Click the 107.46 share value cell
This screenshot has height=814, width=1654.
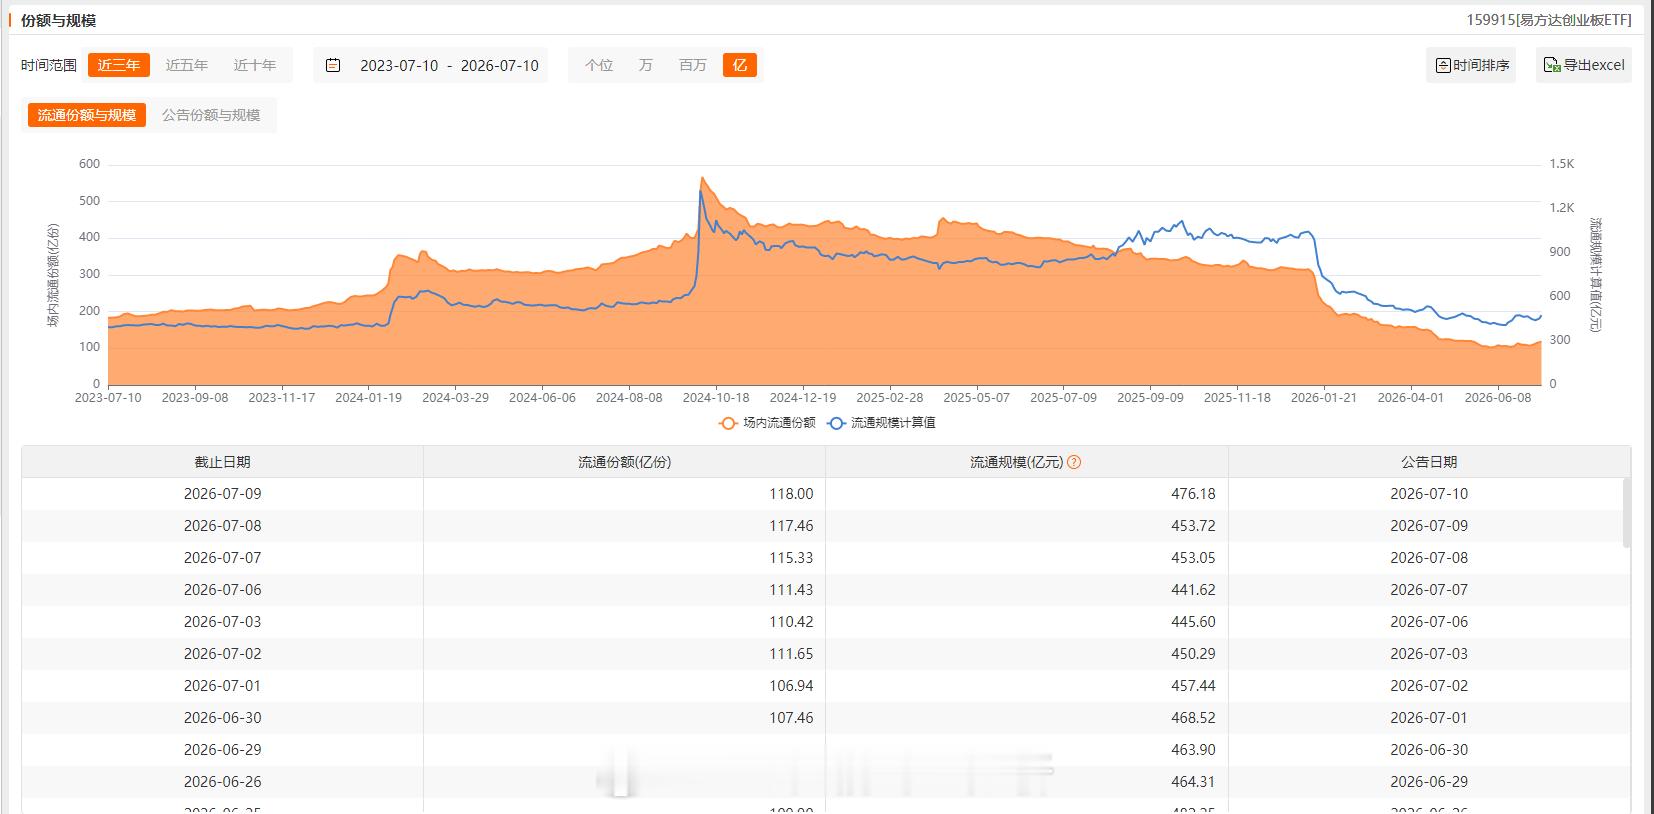tap(625, 718)
